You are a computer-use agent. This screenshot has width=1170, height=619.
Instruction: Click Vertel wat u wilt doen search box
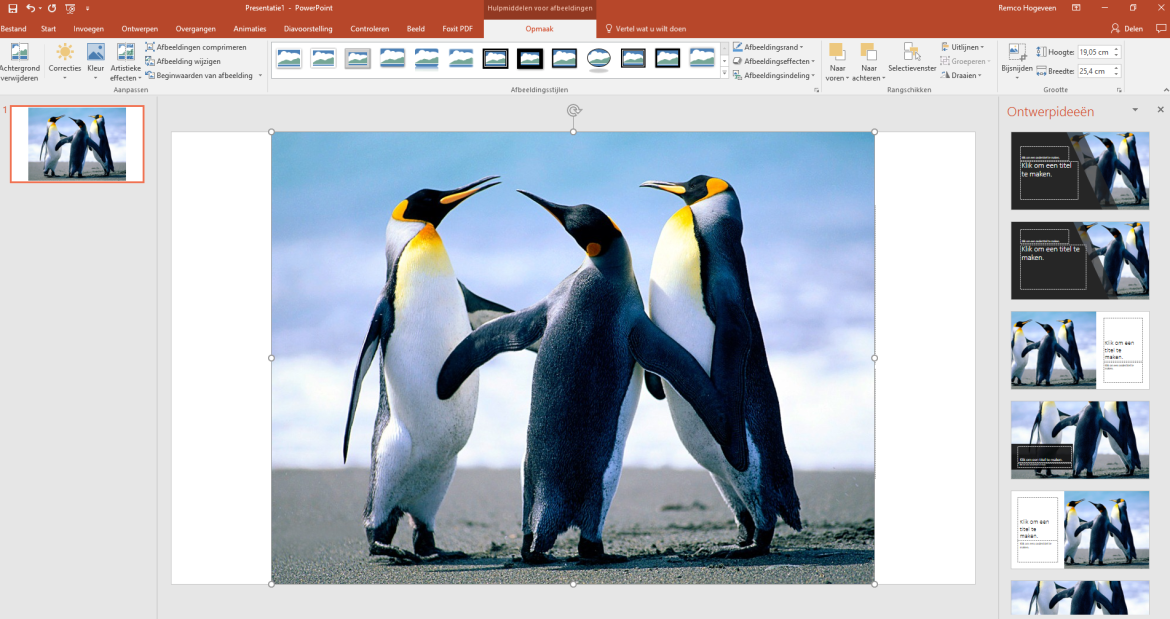click(645, 29)
